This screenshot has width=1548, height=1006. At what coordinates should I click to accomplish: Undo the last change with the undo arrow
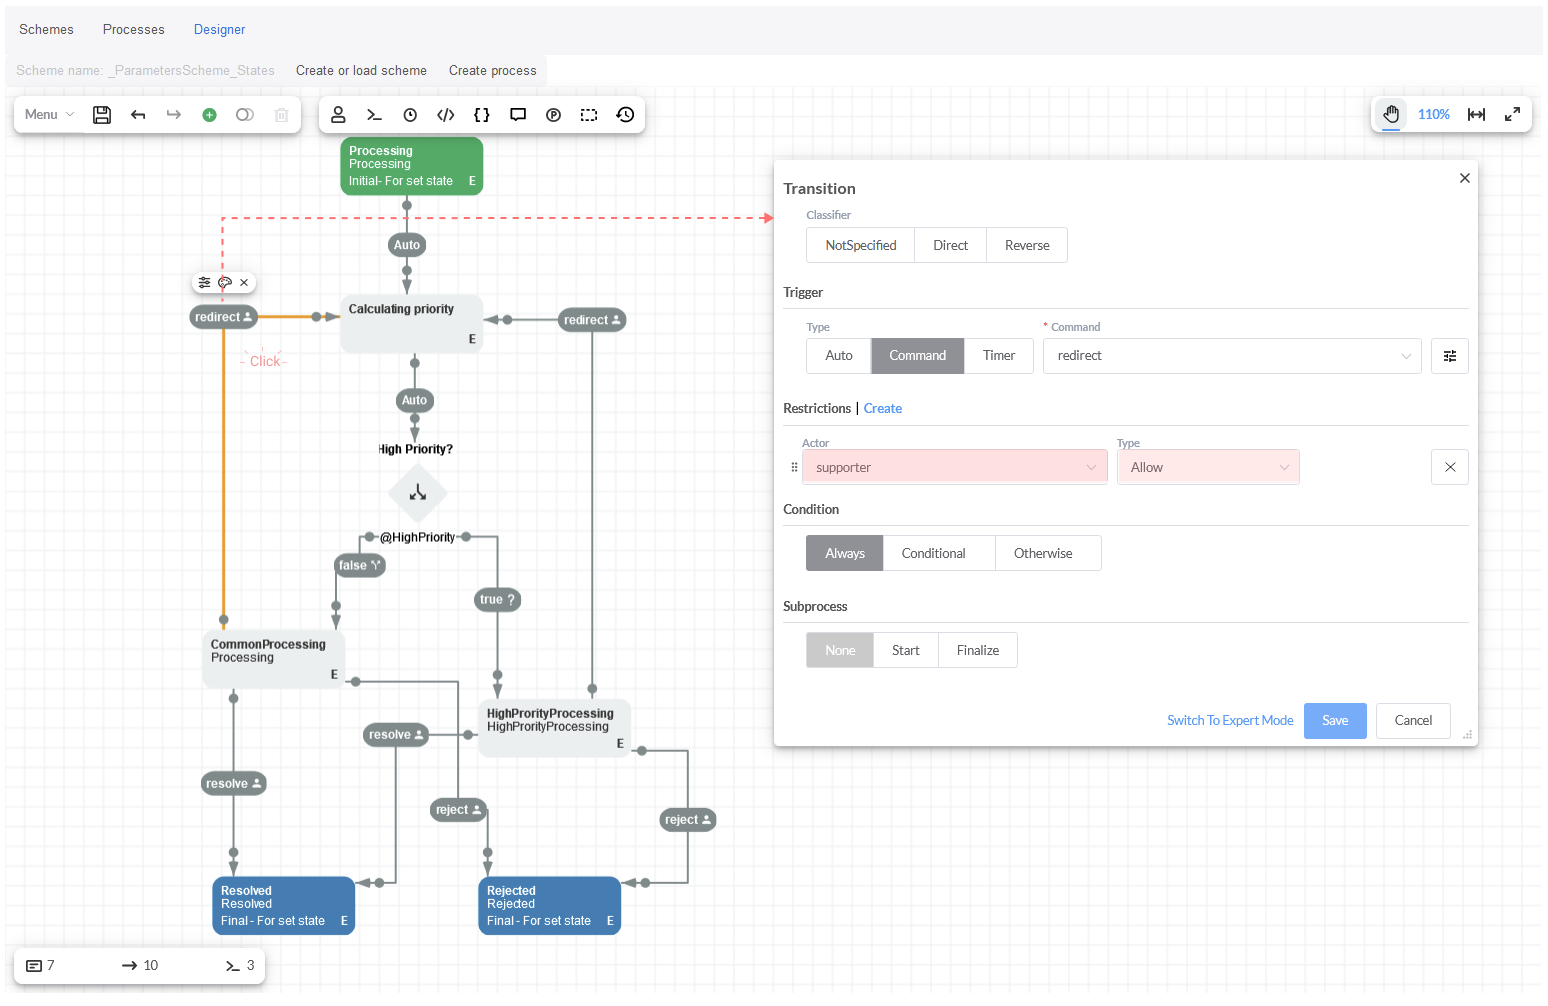138,115
